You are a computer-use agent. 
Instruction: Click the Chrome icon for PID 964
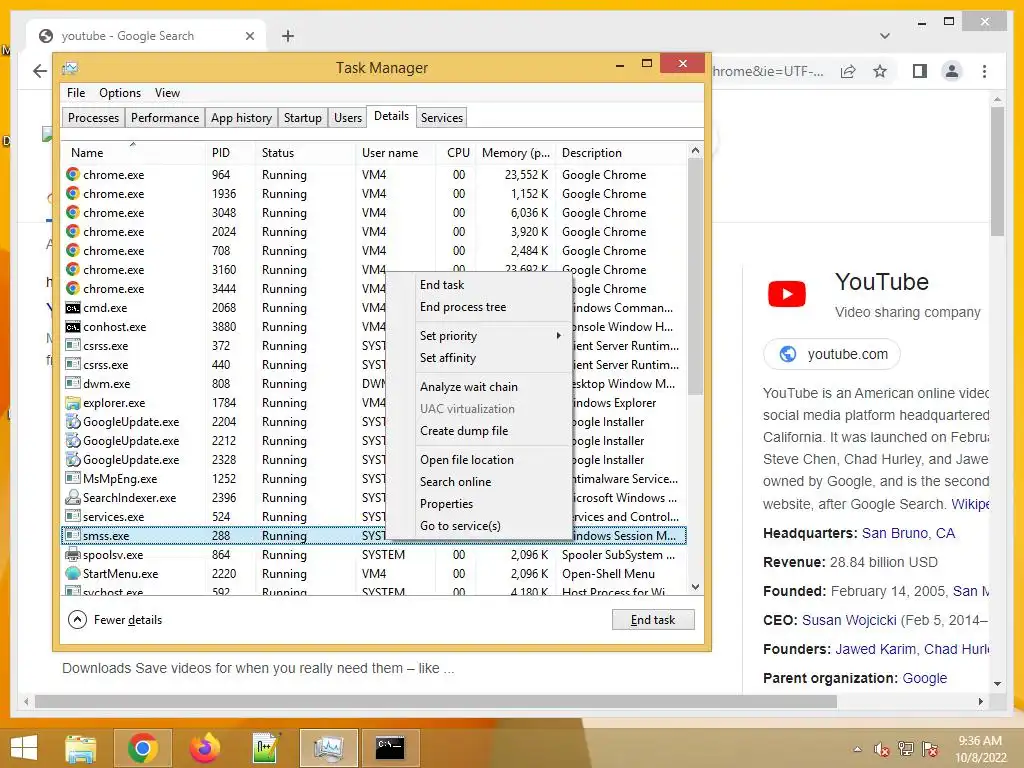[72, 174]
